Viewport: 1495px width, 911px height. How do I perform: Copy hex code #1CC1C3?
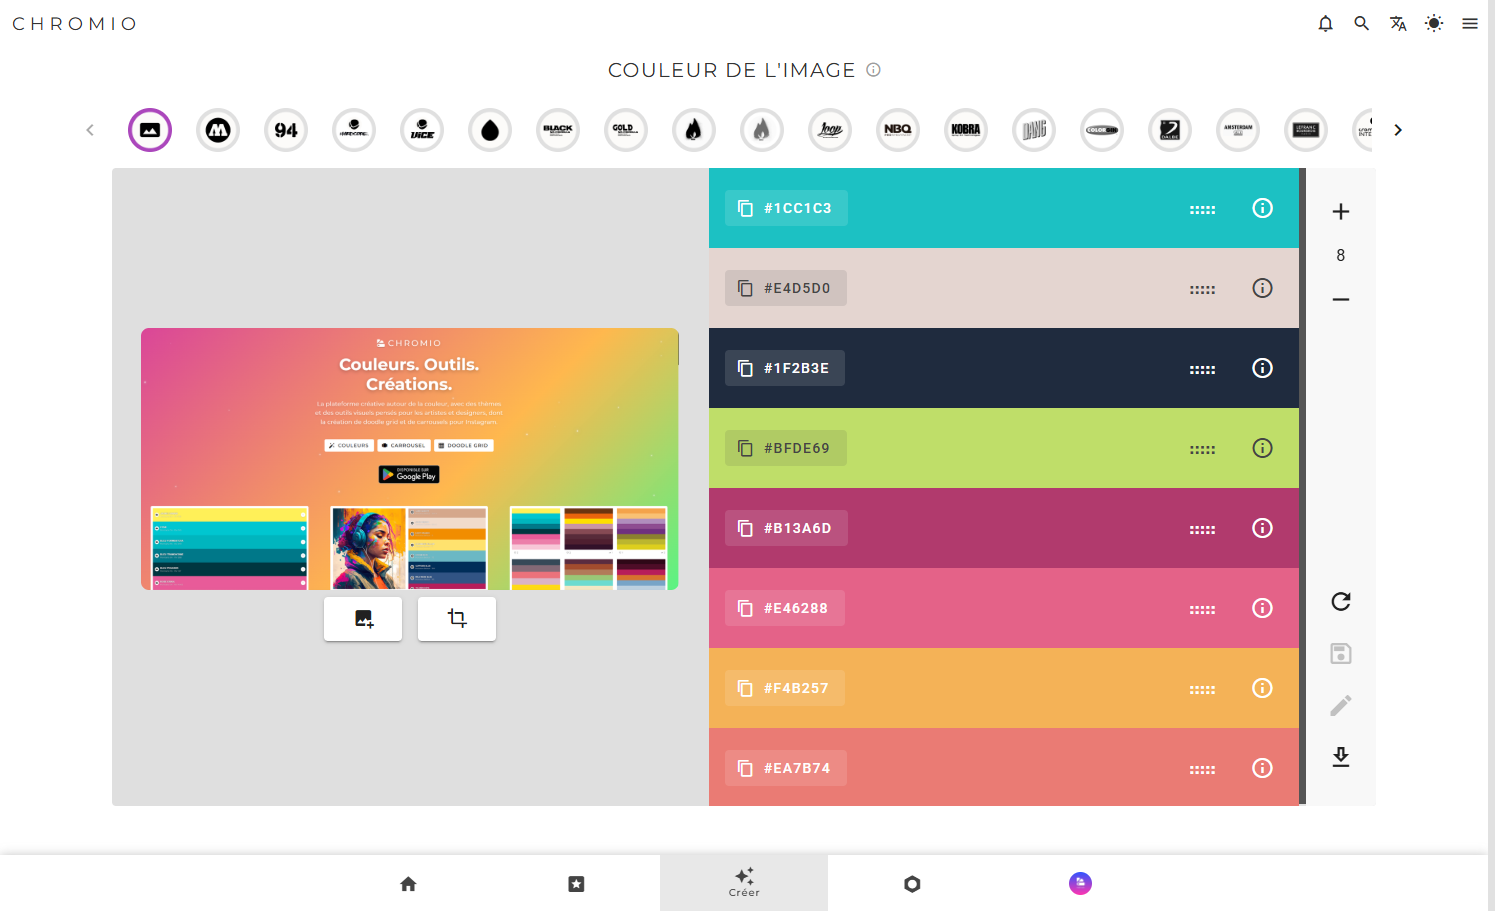[x=786, y=208]
